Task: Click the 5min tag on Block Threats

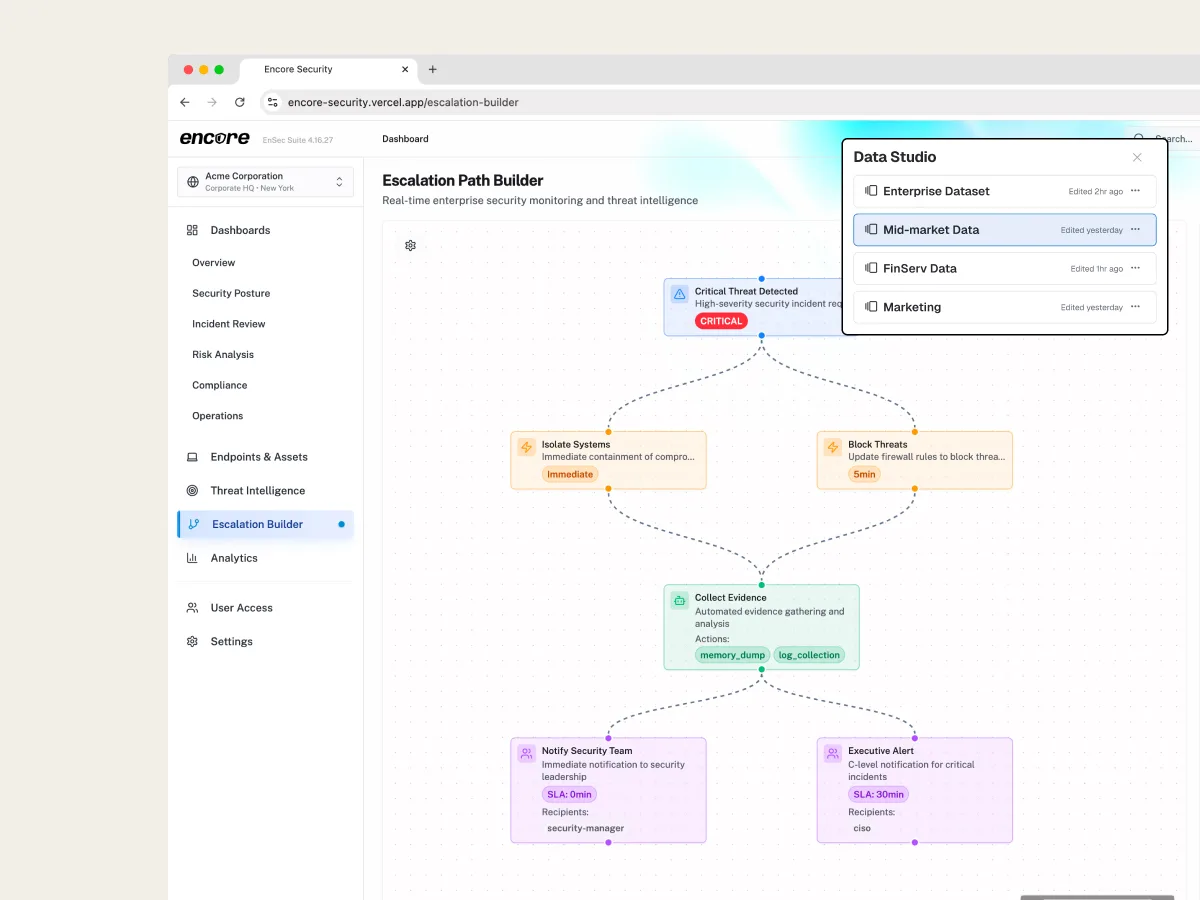Action: (x=864, y=474)
